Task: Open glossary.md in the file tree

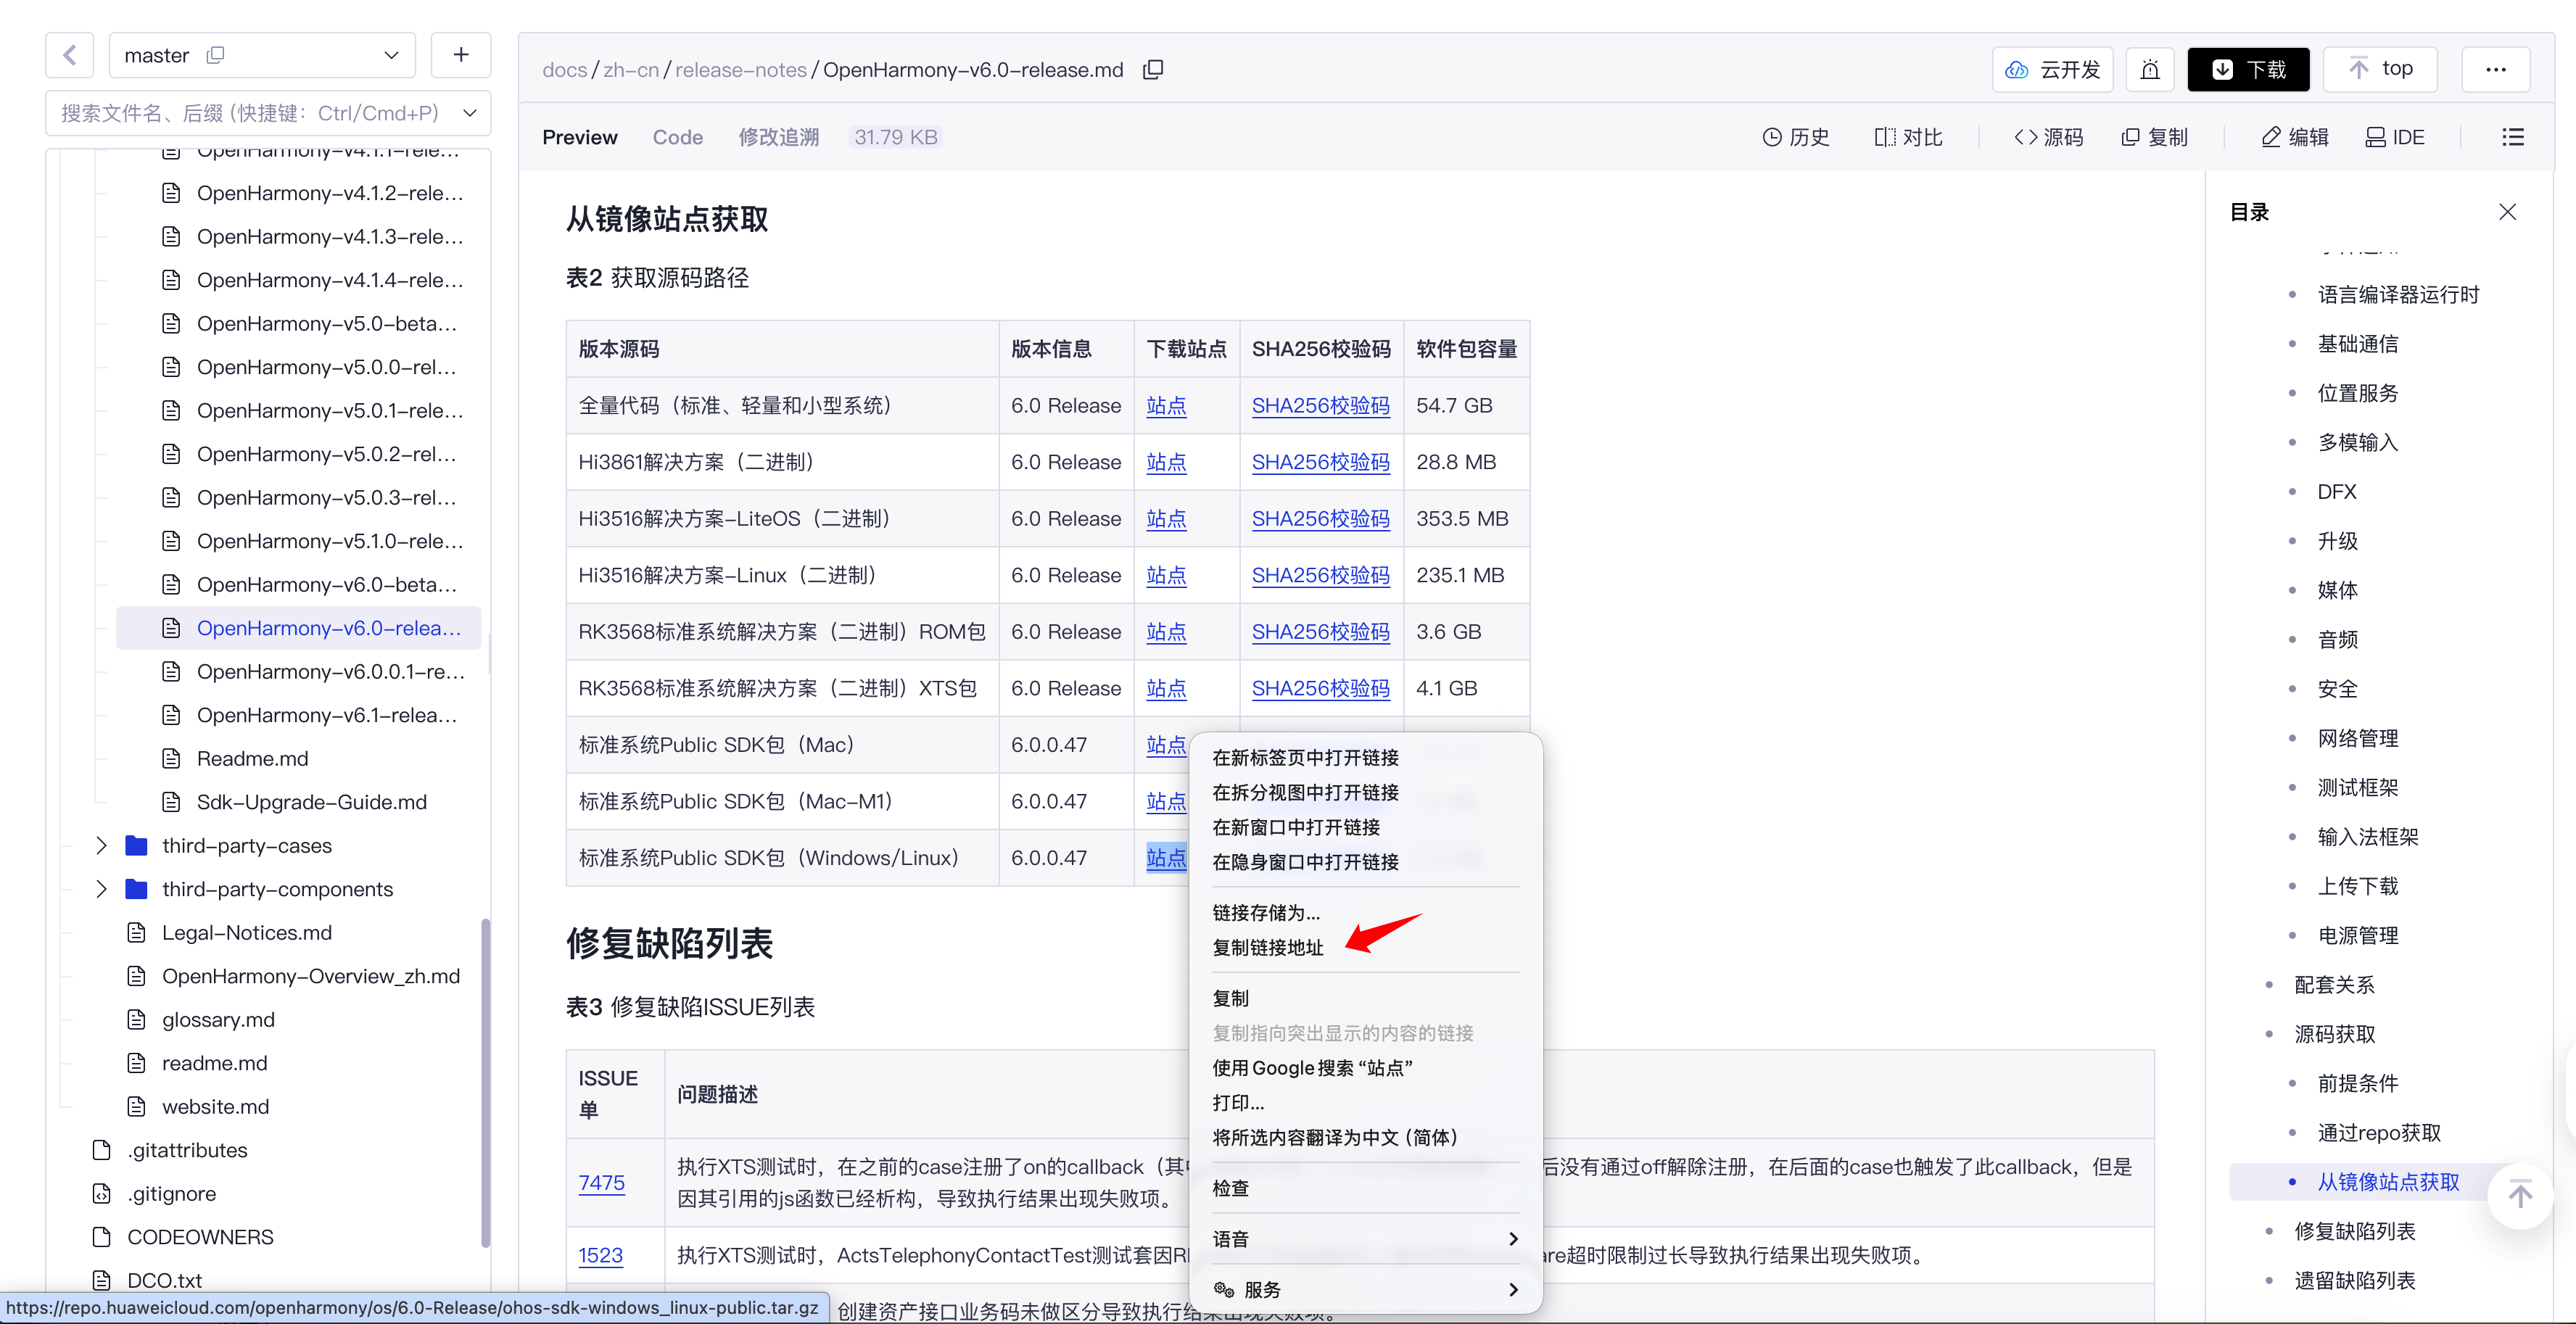Action: (x=218, y=1020)
